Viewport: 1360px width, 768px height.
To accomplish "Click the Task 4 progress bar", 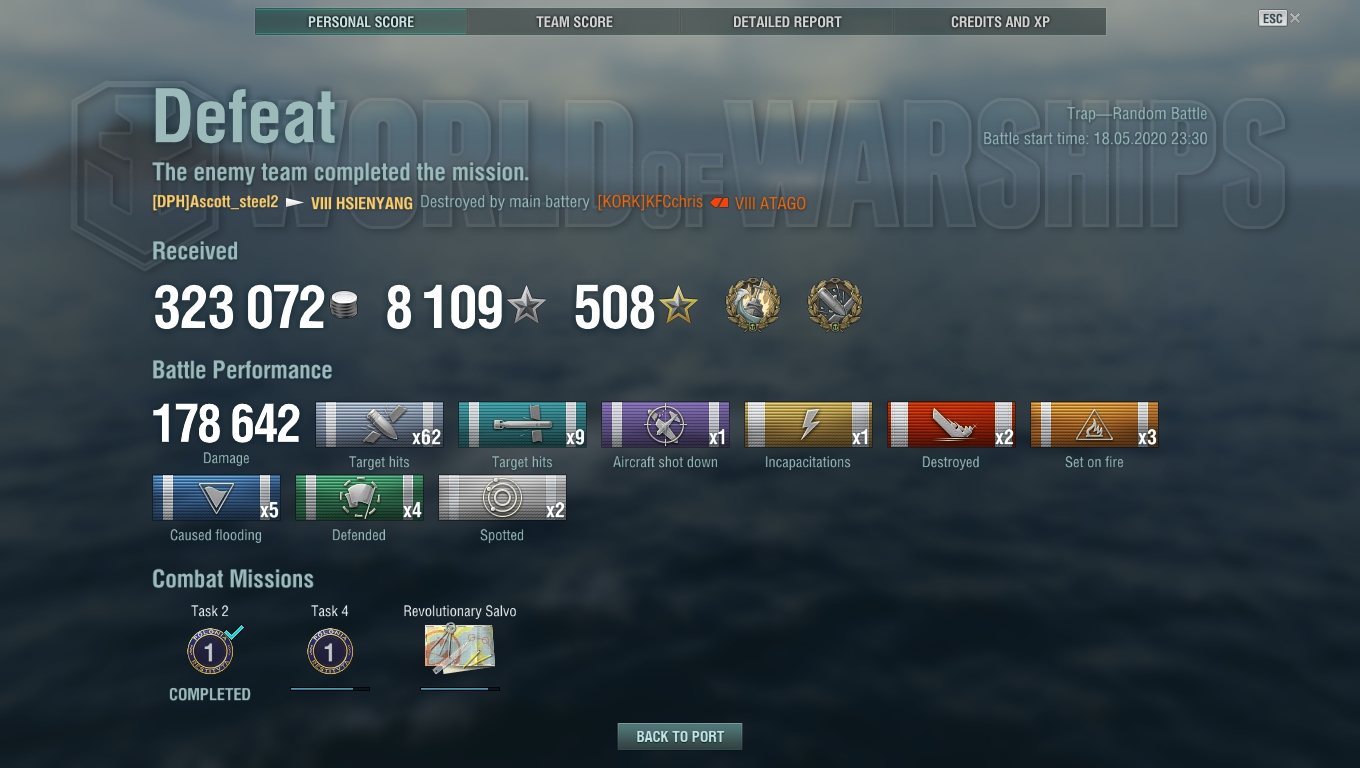I will coord(330,688).
